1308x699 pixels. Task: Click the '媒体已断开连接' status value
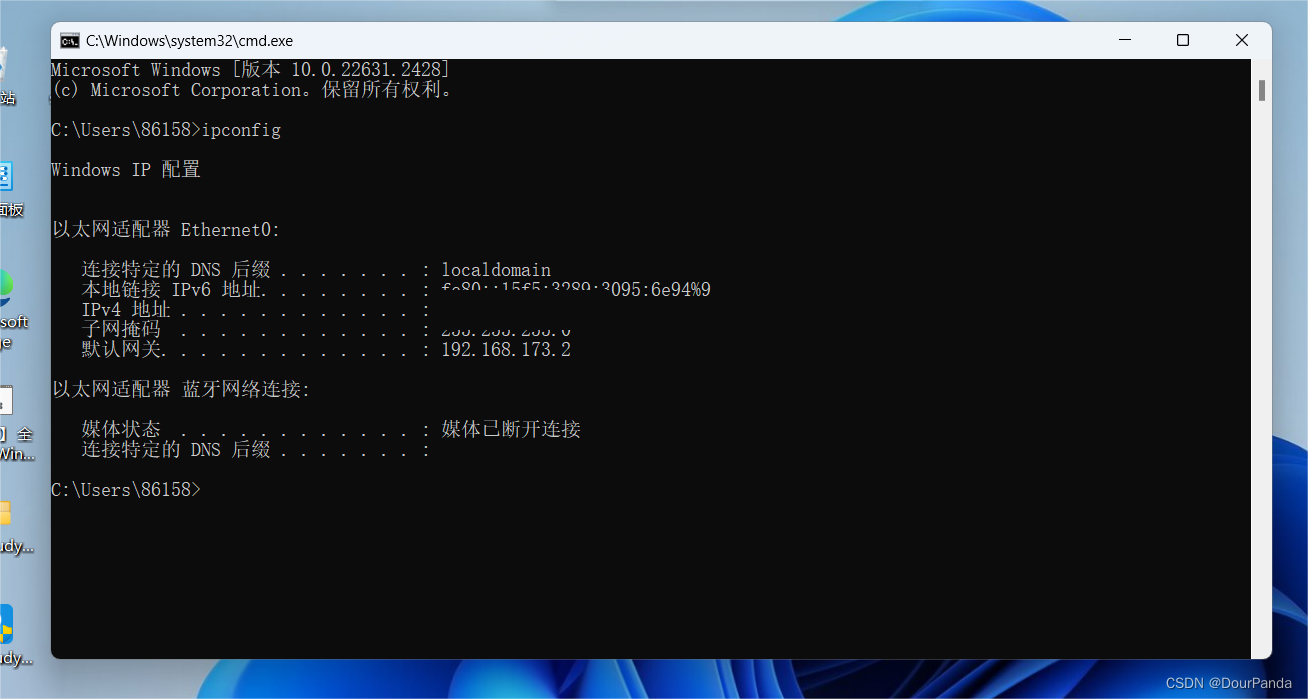point(511,430)
